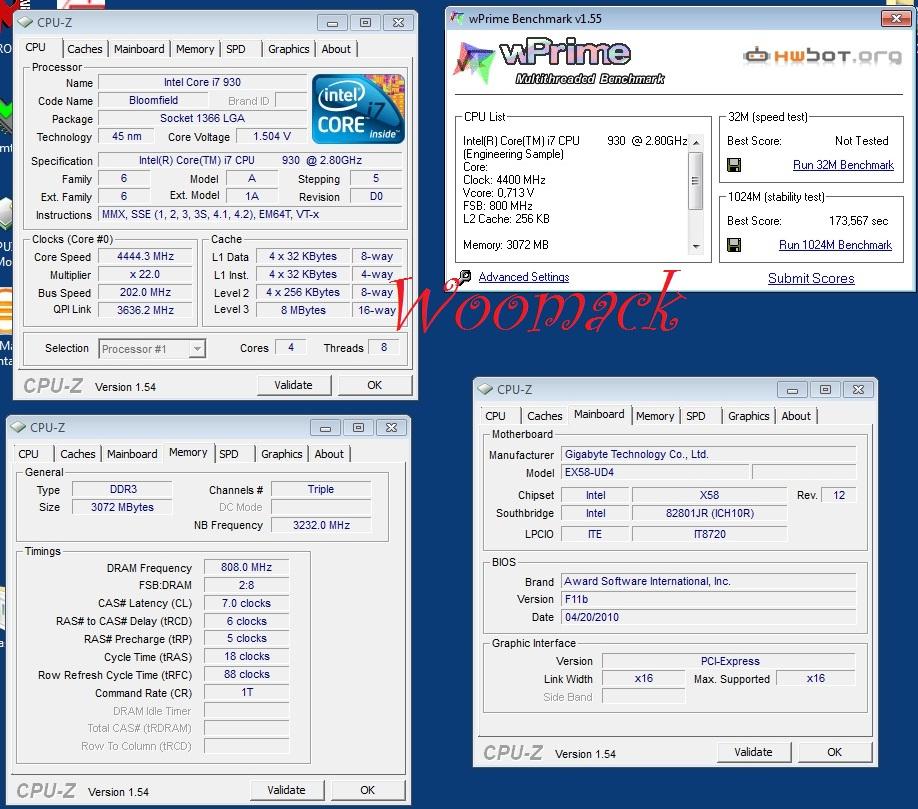
Task: Open Advanced Settings link in wPrime
Action: coord(524,277)
